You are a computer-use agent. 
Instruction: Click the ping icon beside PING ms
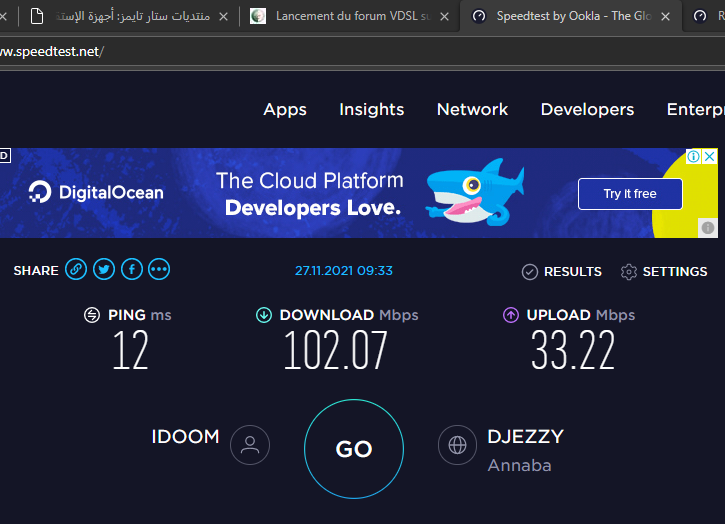pyautogui.click(x=92, y=315)
